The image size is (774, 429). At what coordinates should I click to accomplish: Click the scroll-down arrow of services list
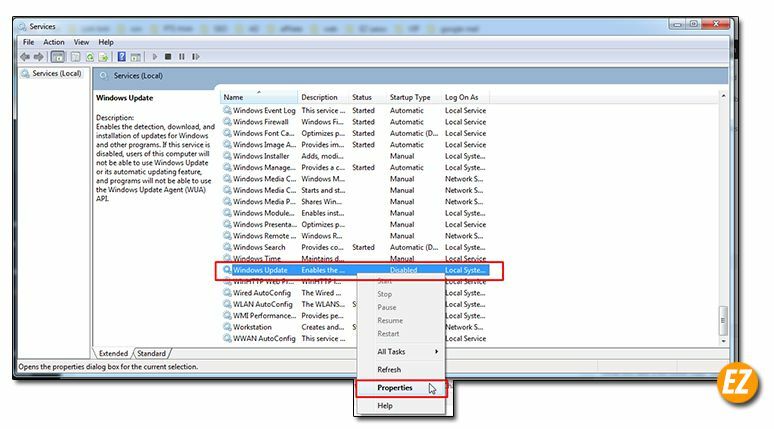coord(723,341)
